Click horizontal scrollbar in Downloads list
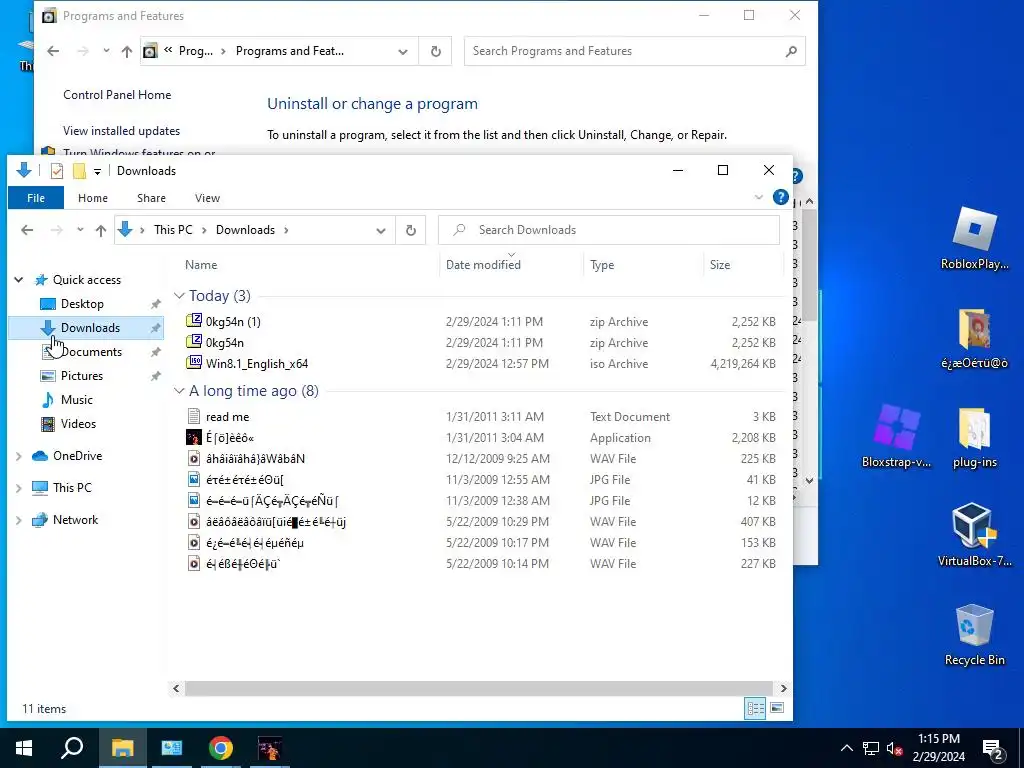 pos(479,688)
